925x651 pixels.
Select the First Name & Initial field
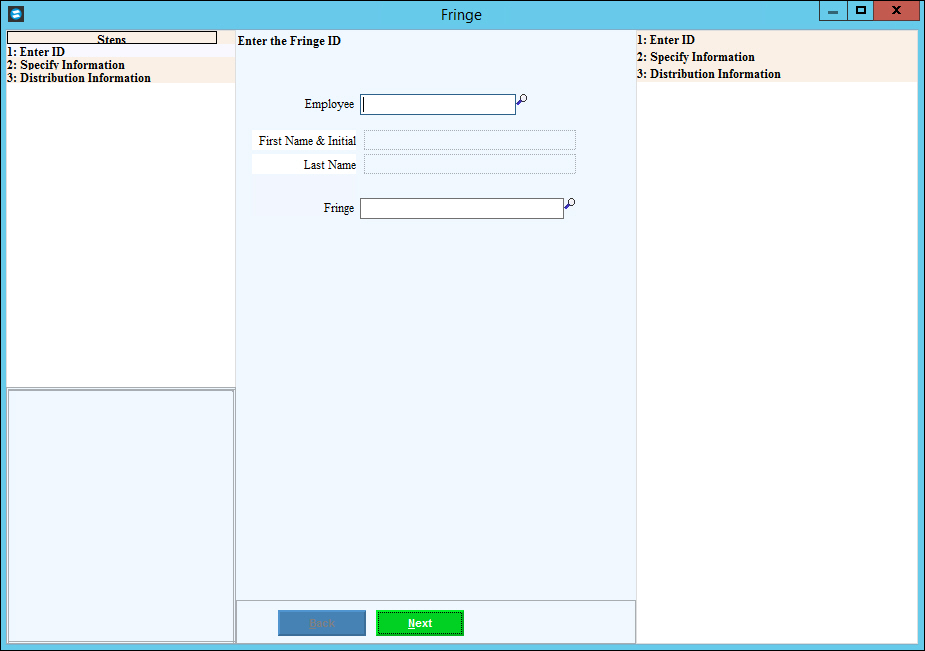click(470, 140)
